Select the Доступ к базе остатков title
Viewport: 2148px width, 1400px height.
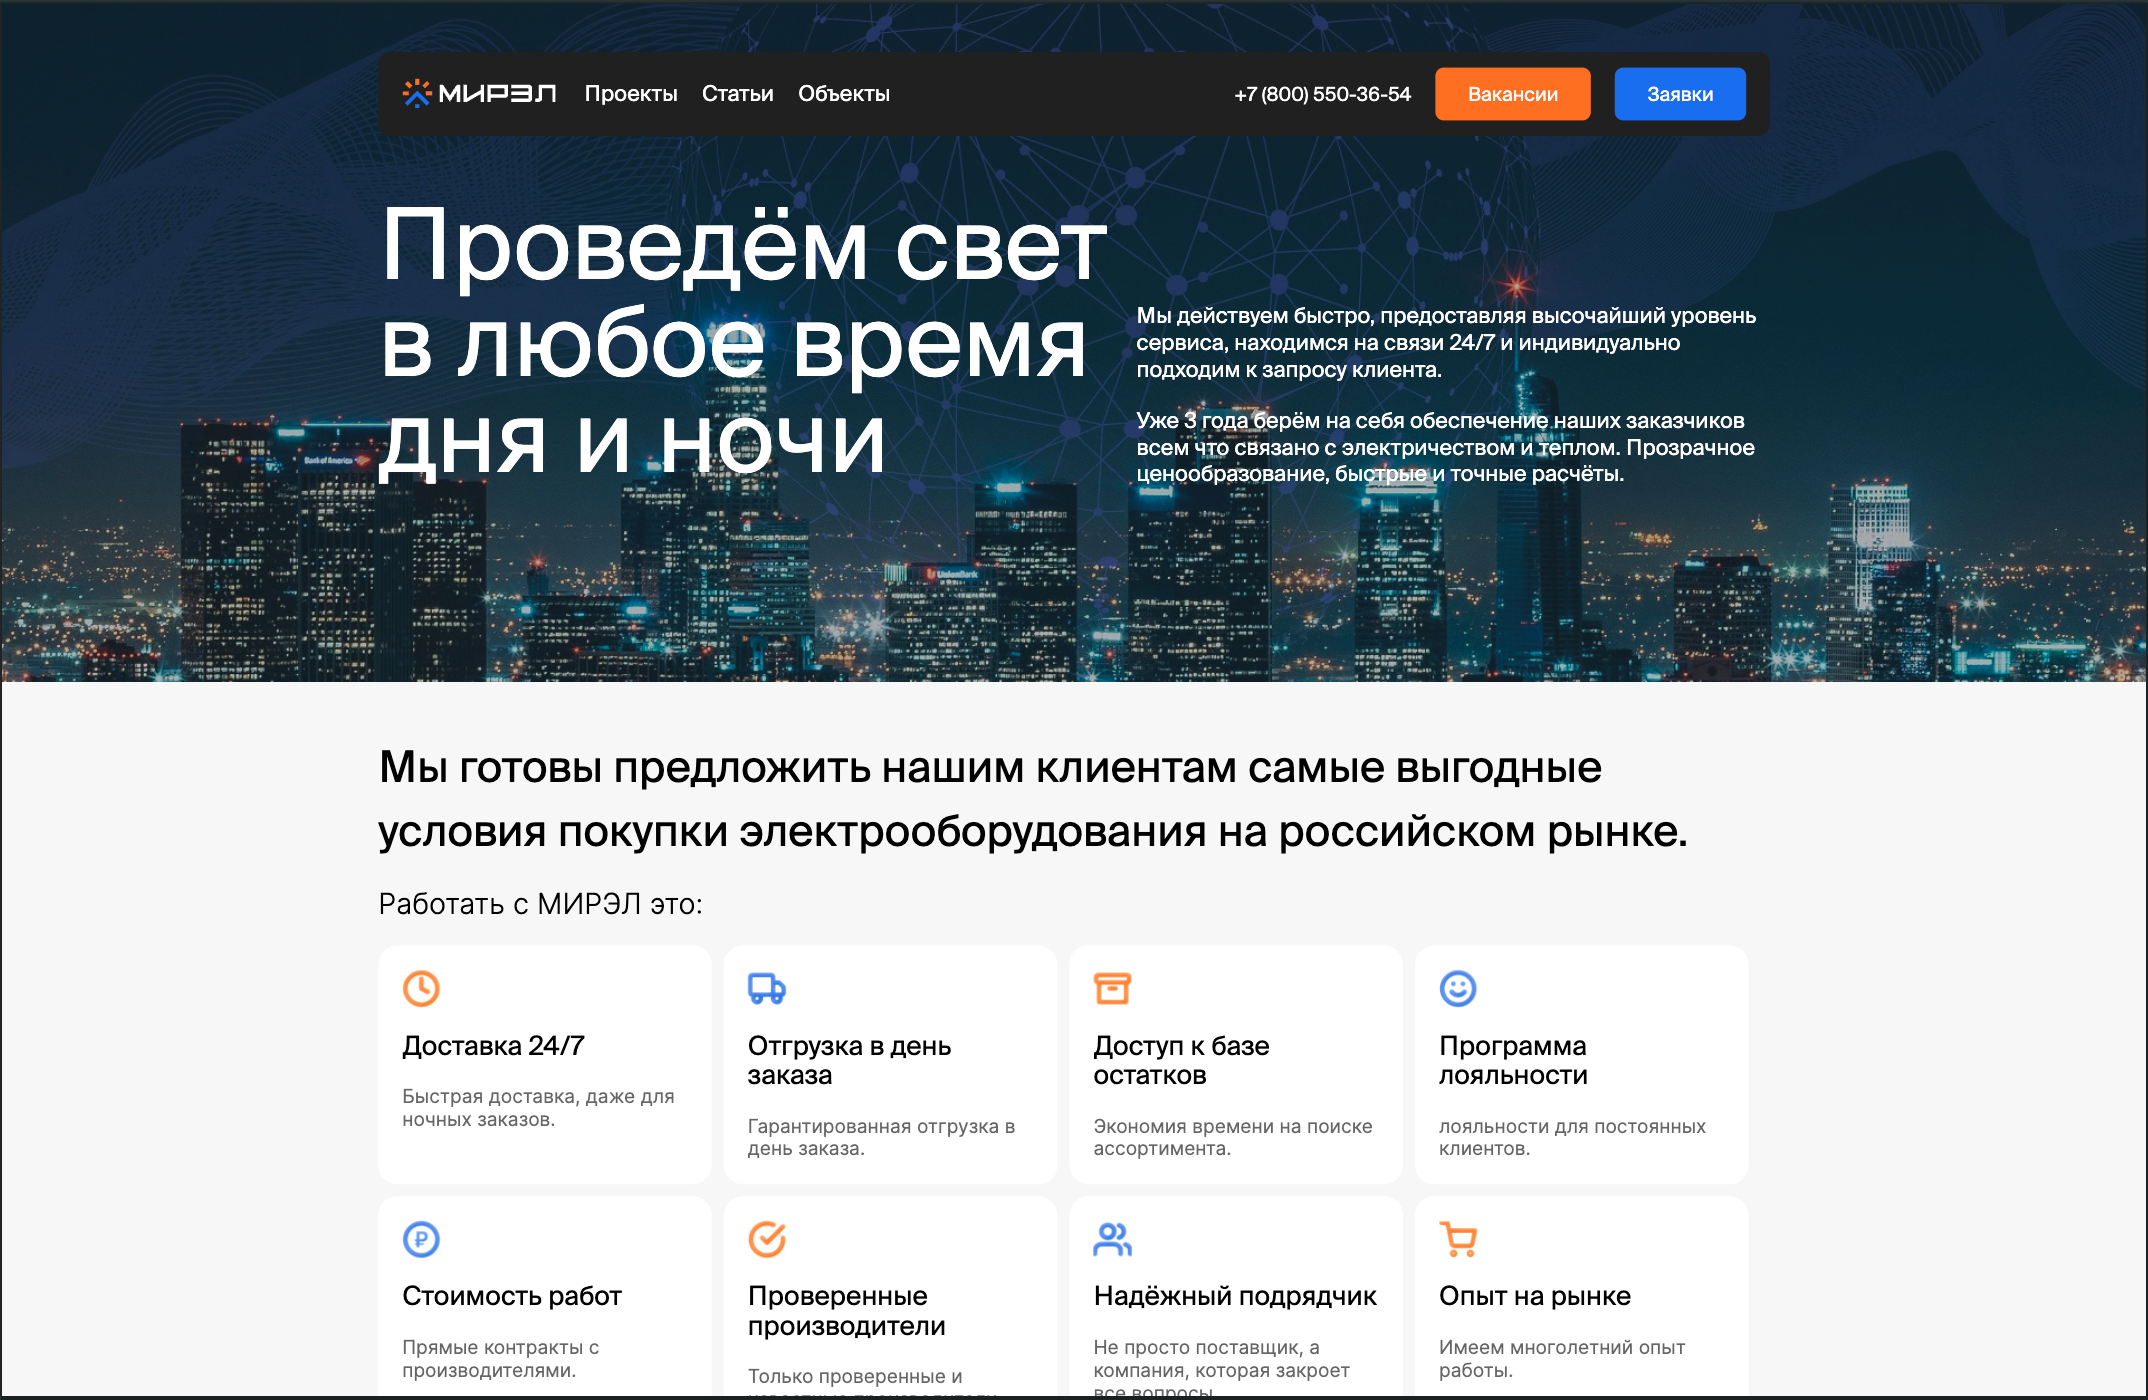(x=1181, y=1060)
